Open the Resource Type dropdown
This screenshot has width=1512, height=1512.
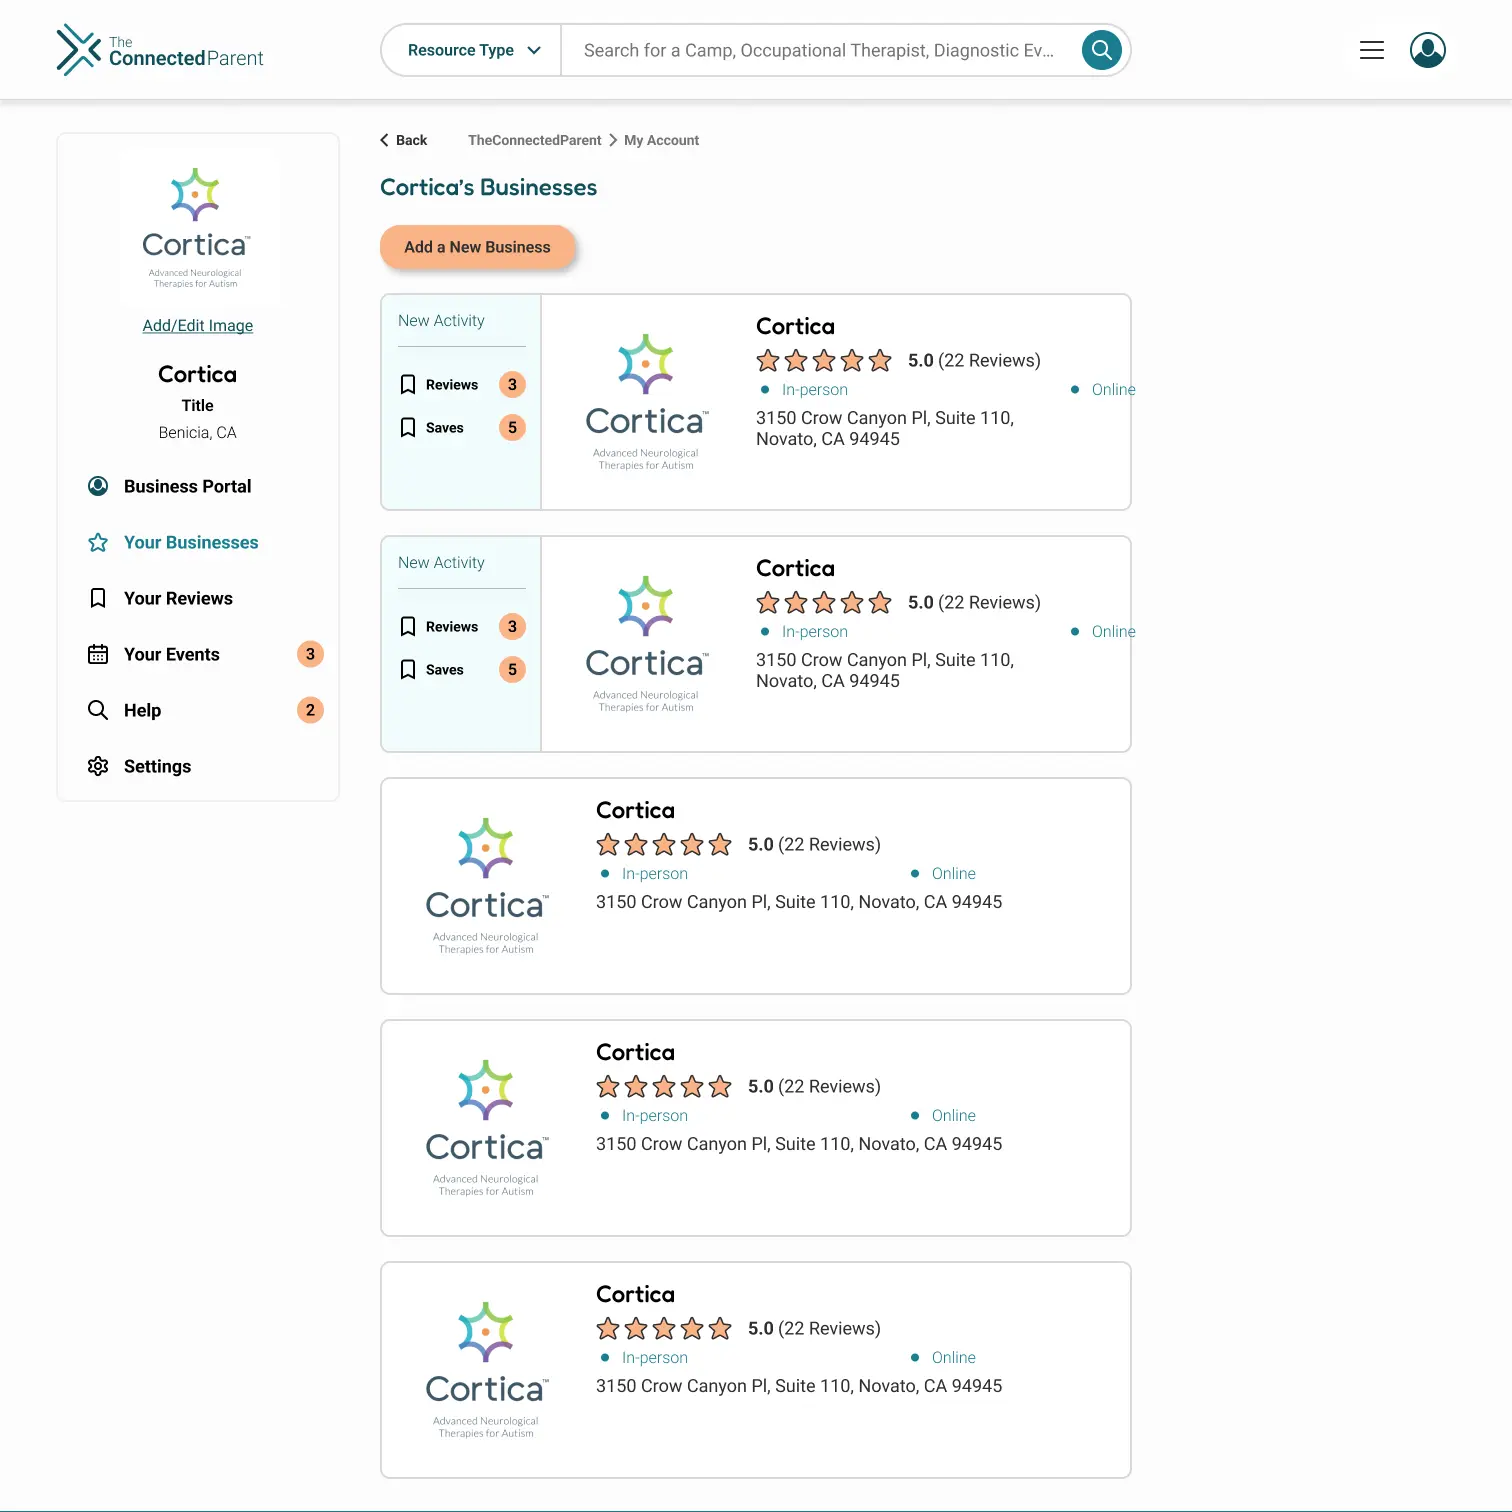[470, 49]
